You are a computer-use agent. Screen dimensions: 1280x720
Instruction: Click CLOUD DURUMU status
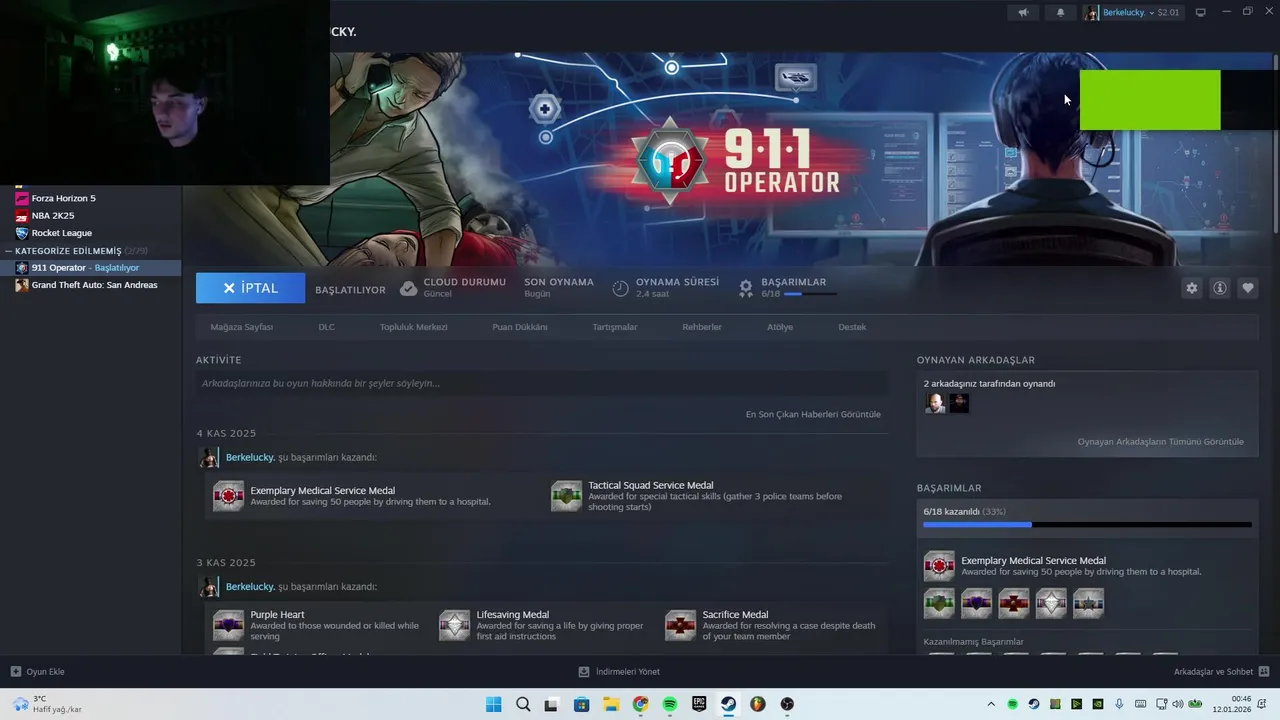click(x=453, y=288)
